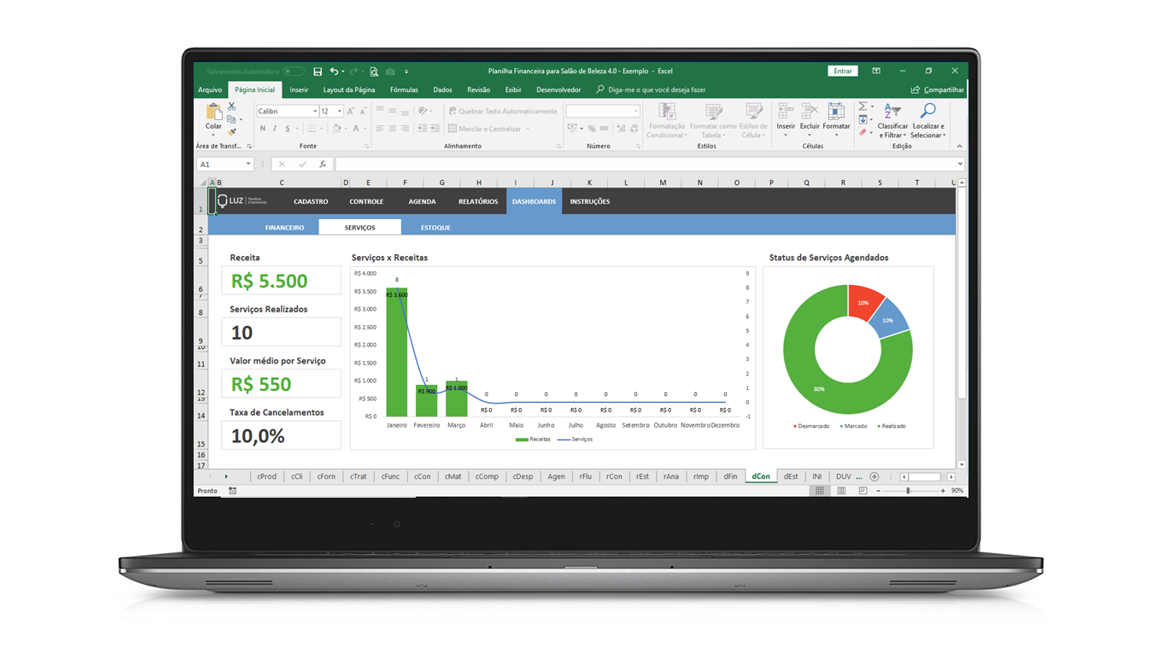
Task: Open Localizar e Selecionar
Action: [x=927, y=121]
